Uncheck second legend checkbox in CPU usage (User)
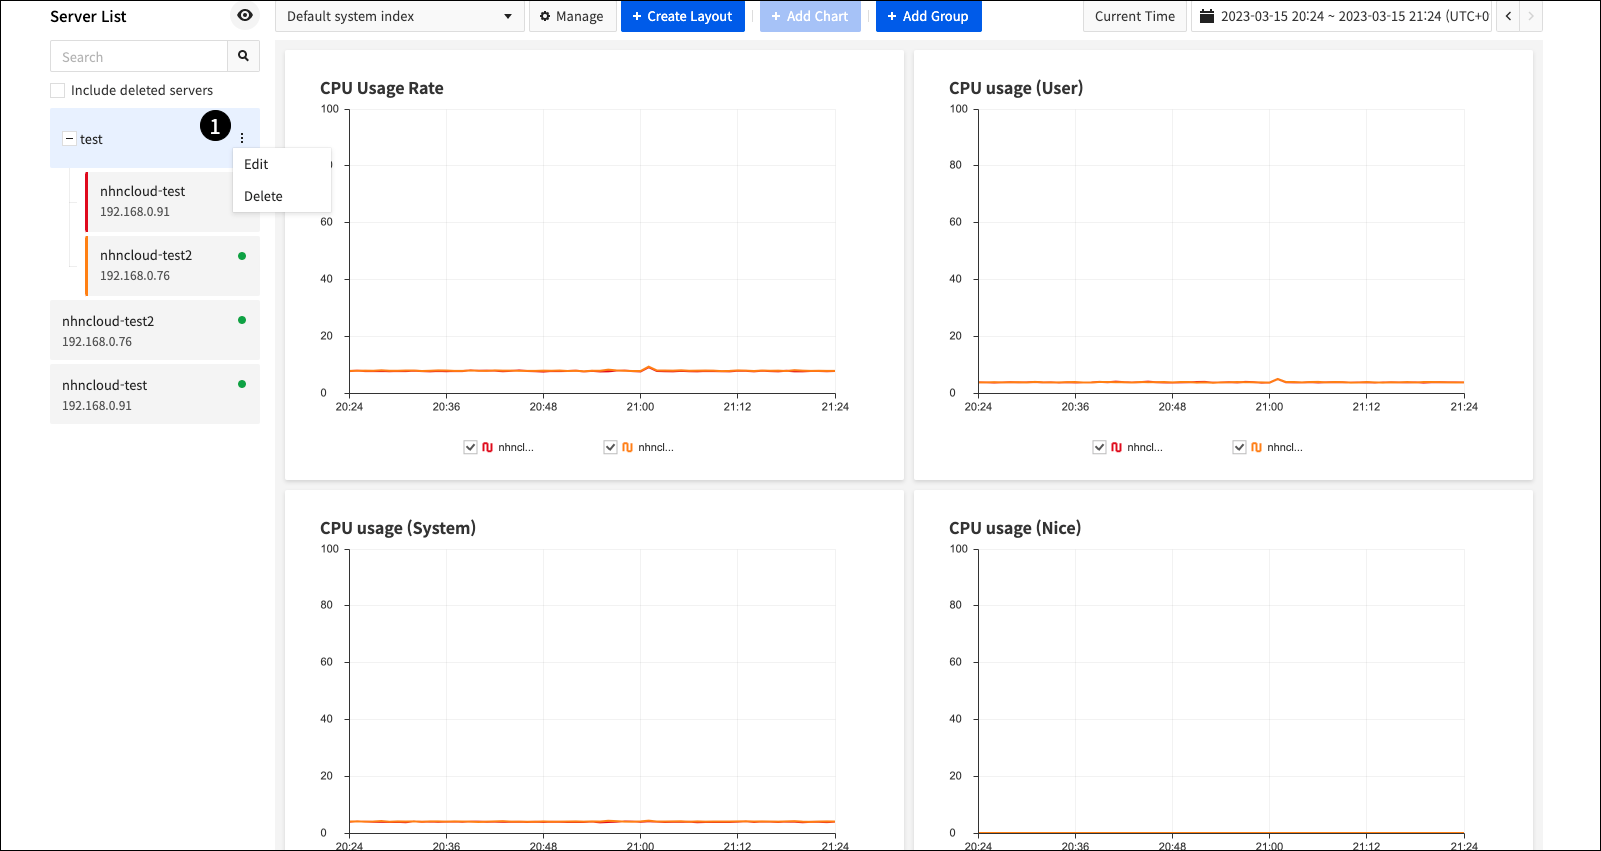The image size is (1601, 851). pos(1239,447)
